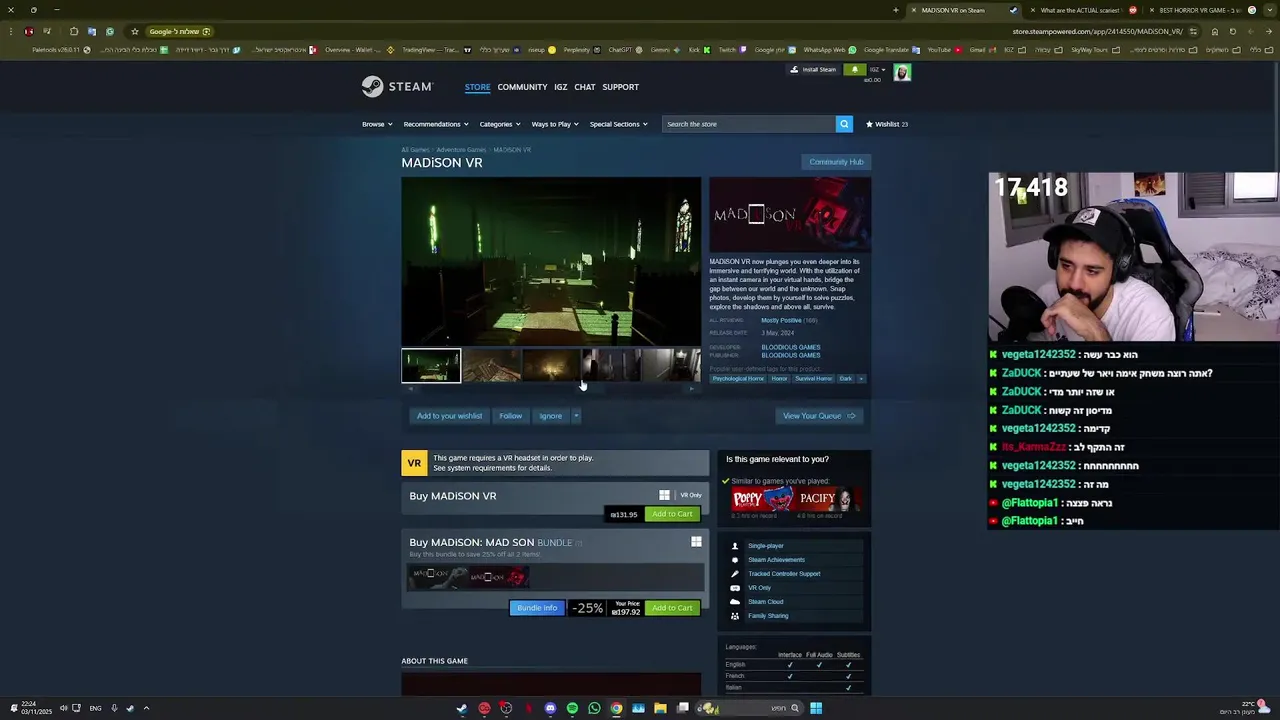1280x720 pixels.
Task: Expand the Ways to Play menu
Action: [555, 124]
